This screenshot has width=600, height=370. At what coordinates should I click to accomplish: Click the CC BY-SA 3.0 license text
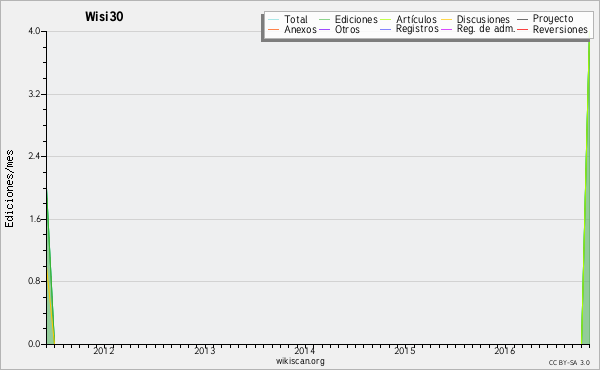coord(569,362)
